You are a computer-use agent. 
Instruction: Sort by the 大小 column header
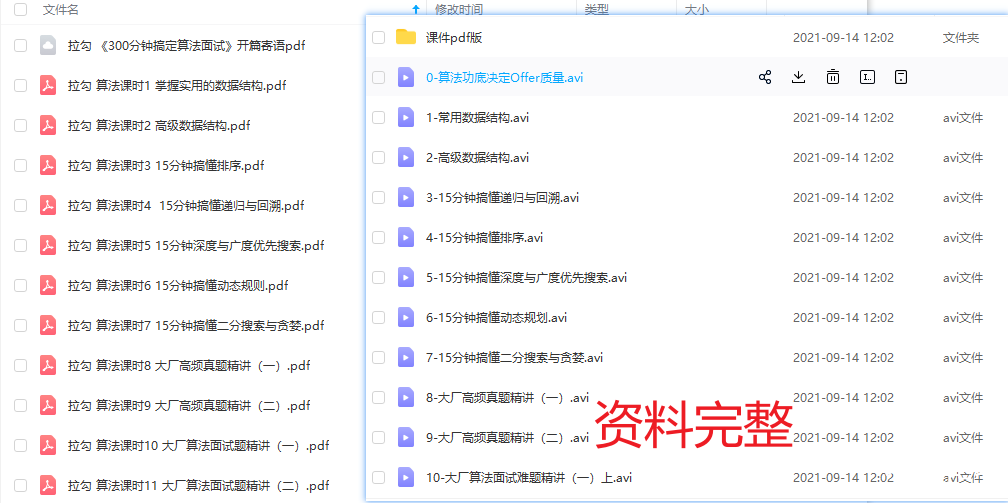697,9
